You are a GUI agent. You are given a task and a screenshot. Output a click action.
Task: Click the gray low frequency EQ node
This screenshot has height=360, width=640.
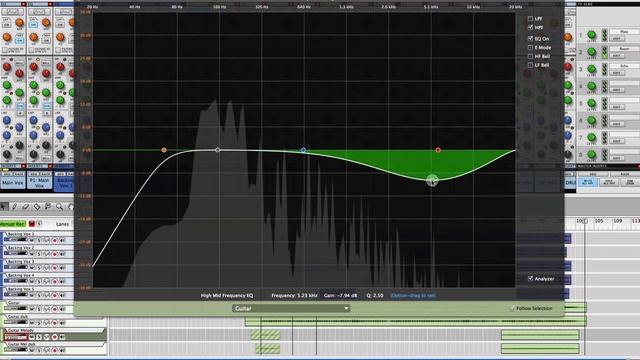(218, 150)
